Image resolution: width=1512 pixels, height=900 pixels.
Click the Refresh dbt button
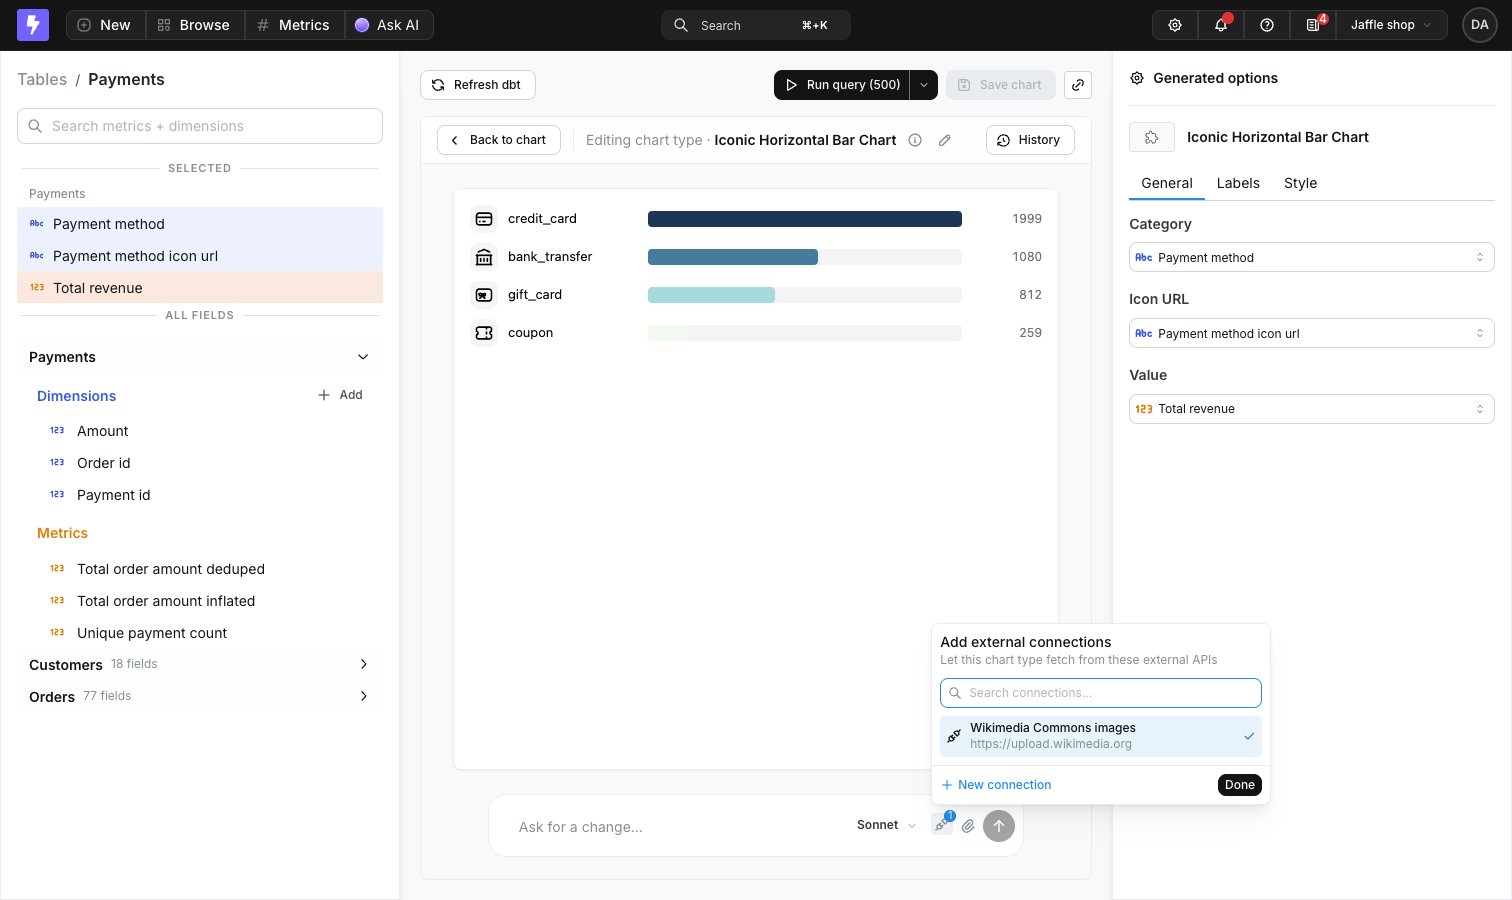[478, 85]
